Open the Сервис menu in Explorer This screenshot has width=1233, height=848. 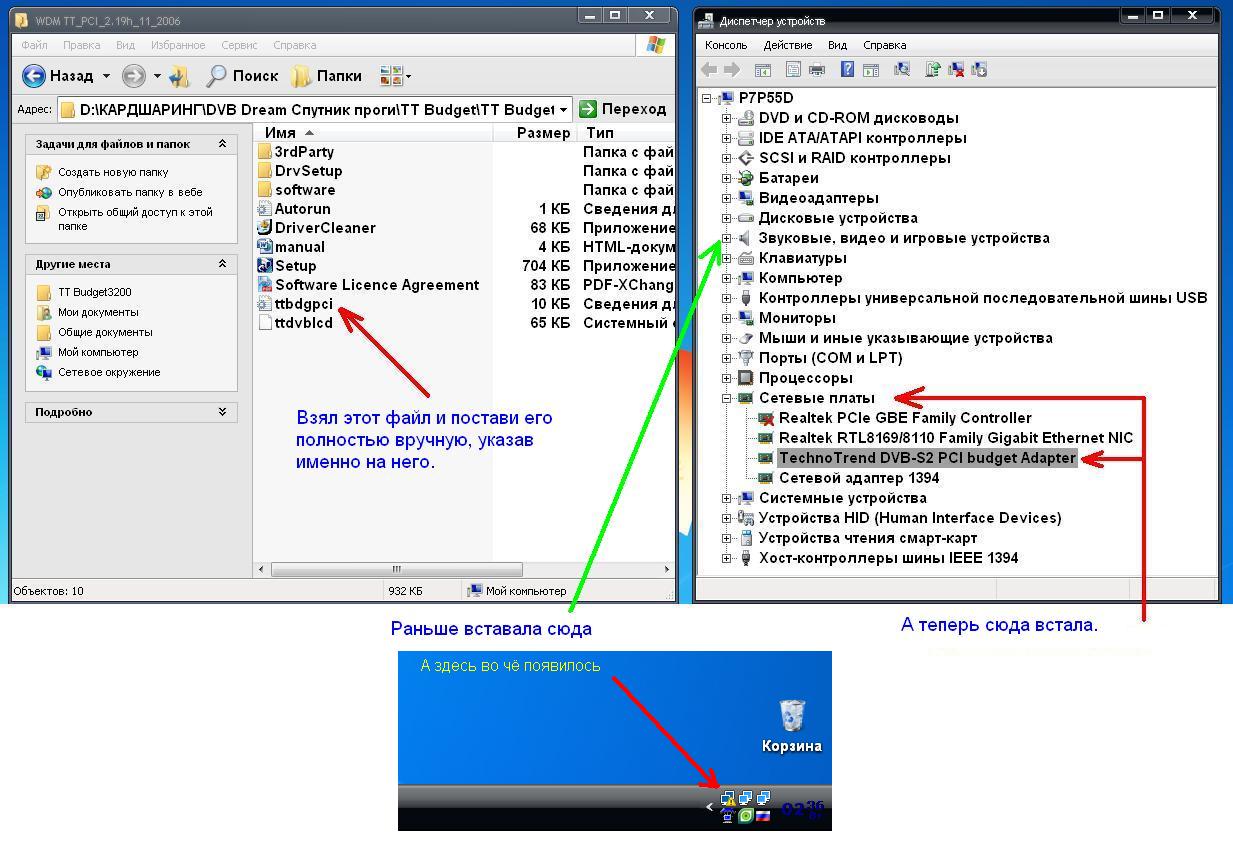tap(239, 45)
